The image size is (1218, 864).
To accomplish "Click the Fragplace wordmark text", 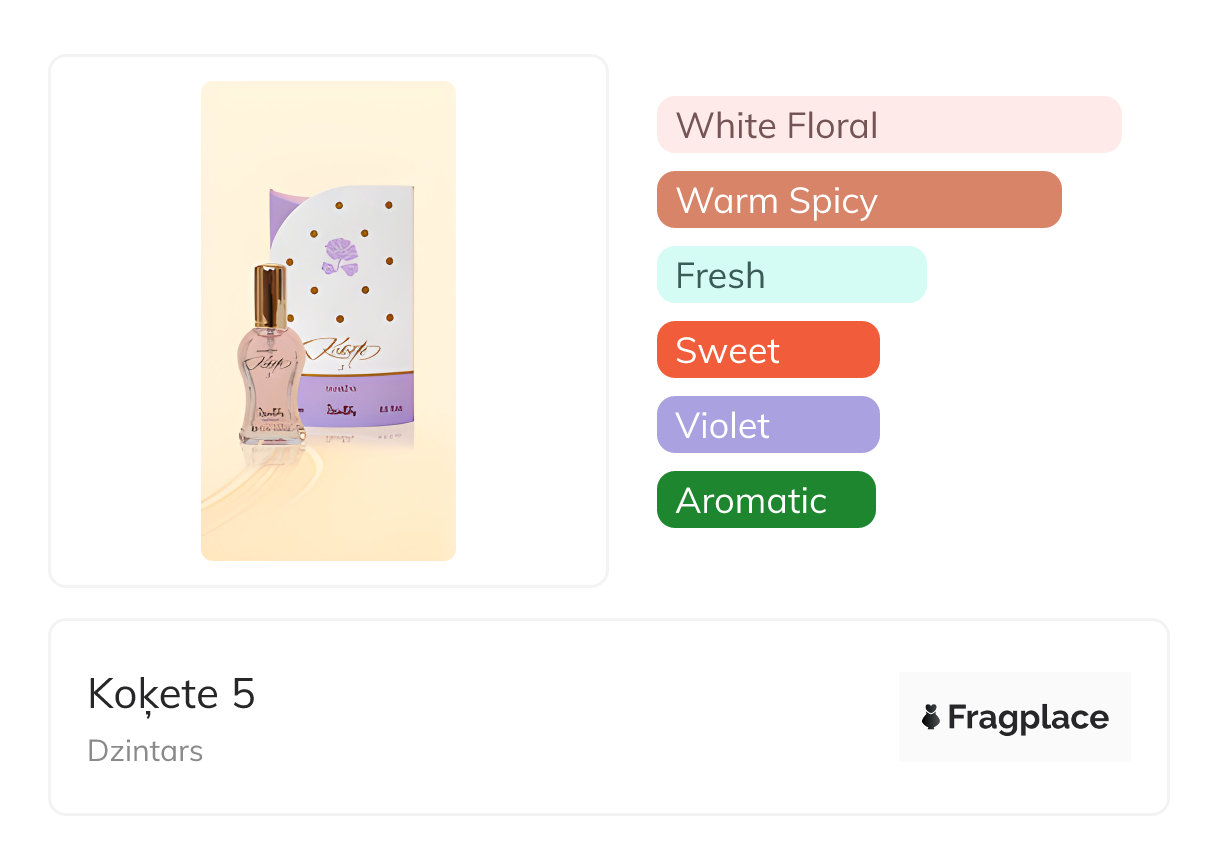I will coord(1027,718).
